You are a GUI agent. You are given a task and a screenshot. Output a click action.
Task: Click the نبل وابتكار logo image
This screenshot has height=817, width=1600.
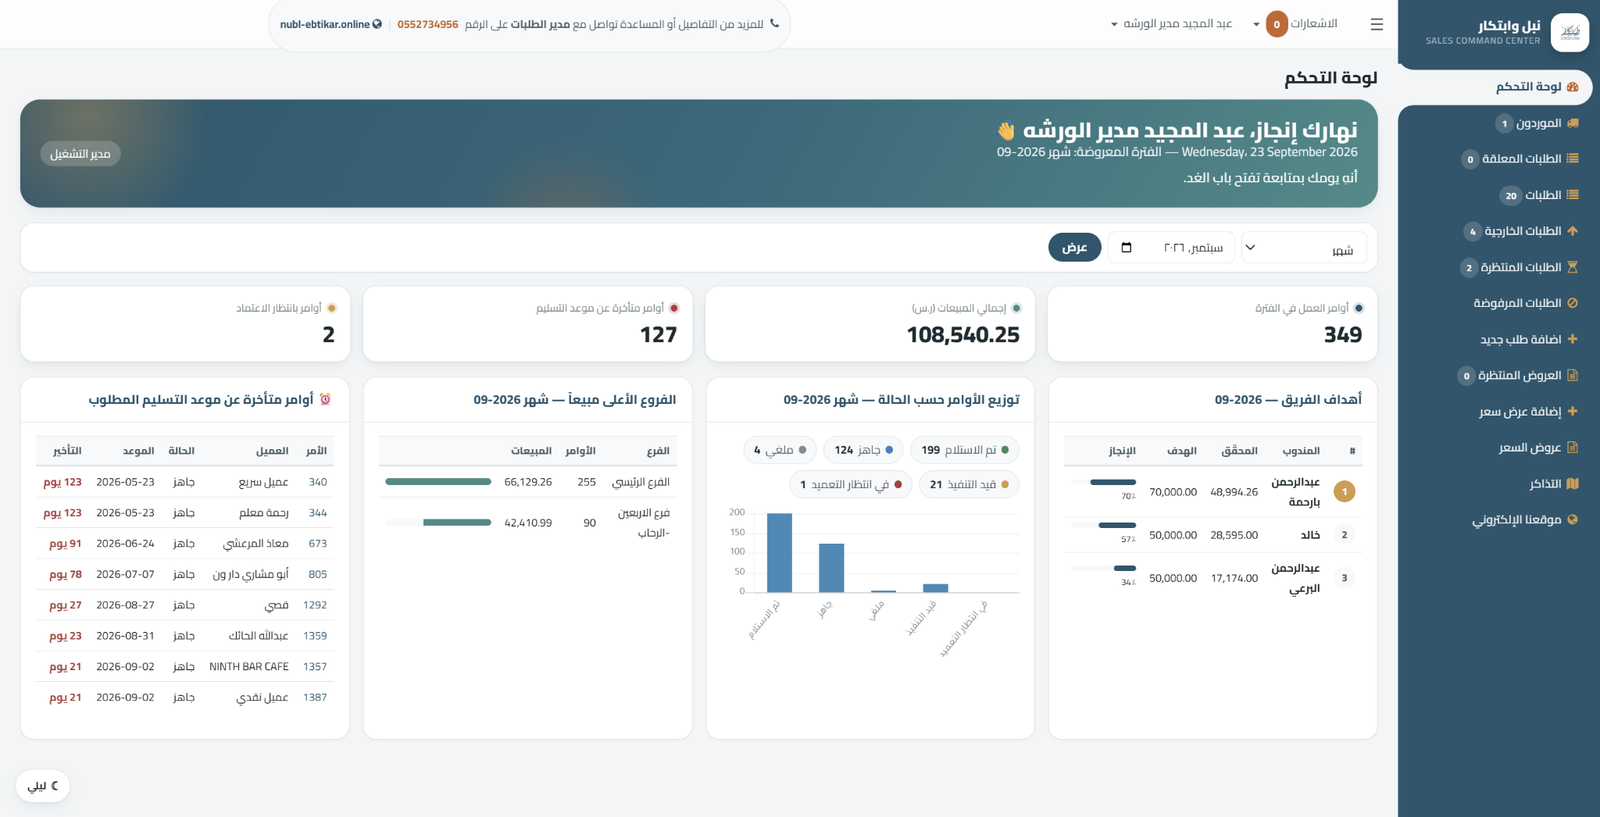(x=1569, y=32)
